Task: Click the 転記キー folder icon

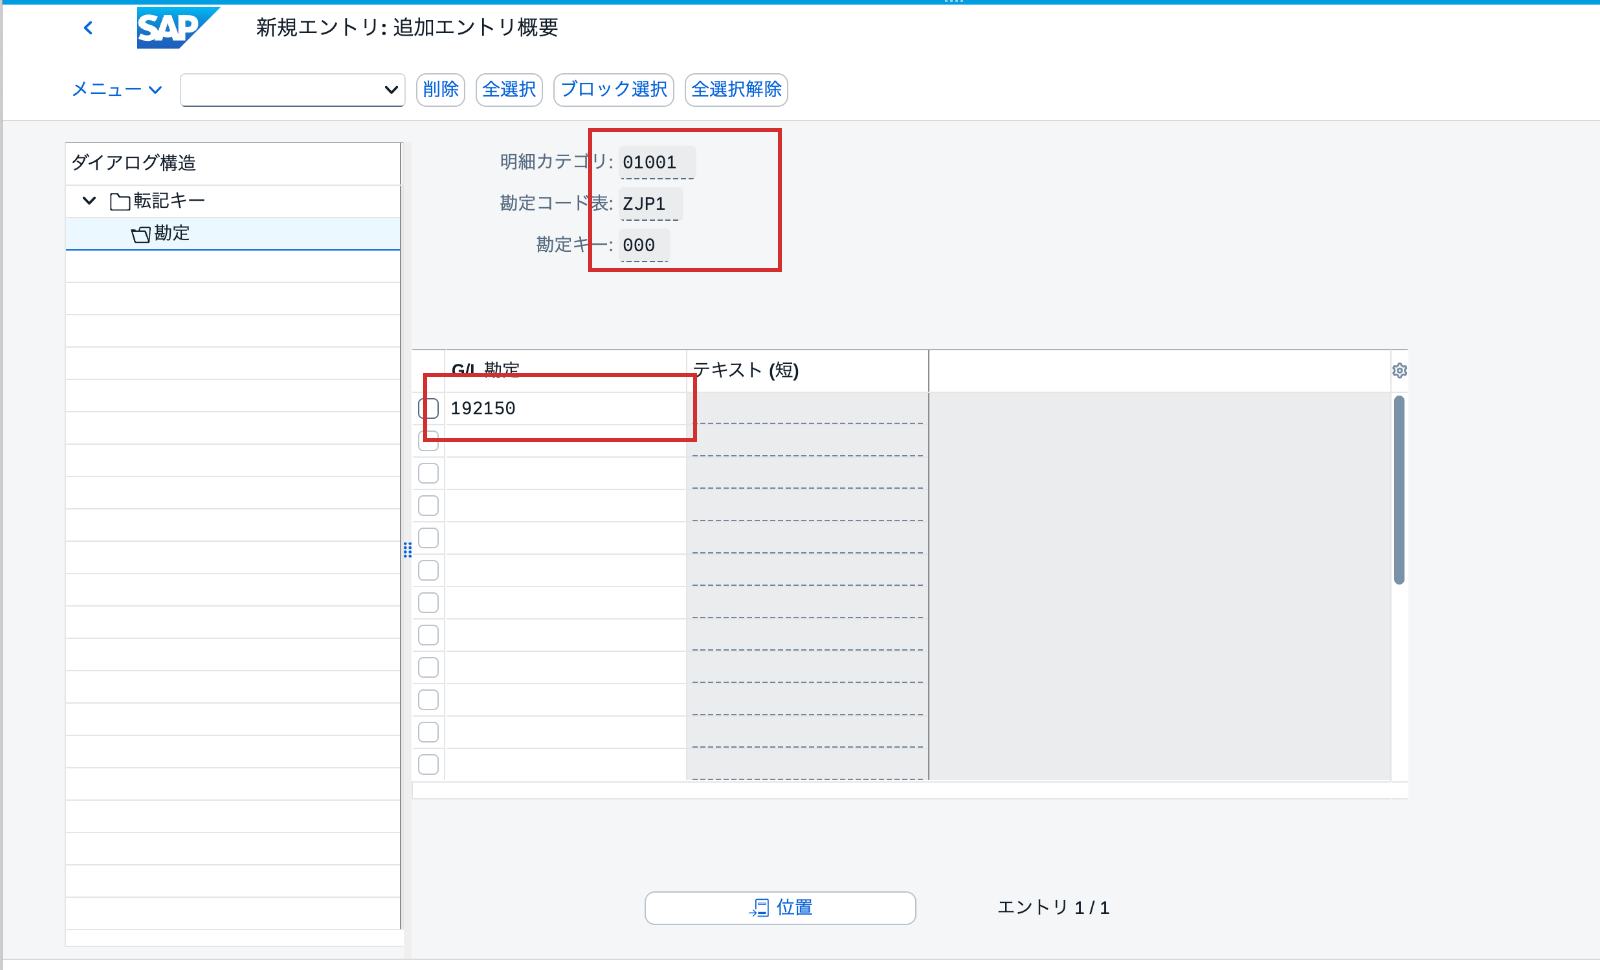Action: click(120, 201)
